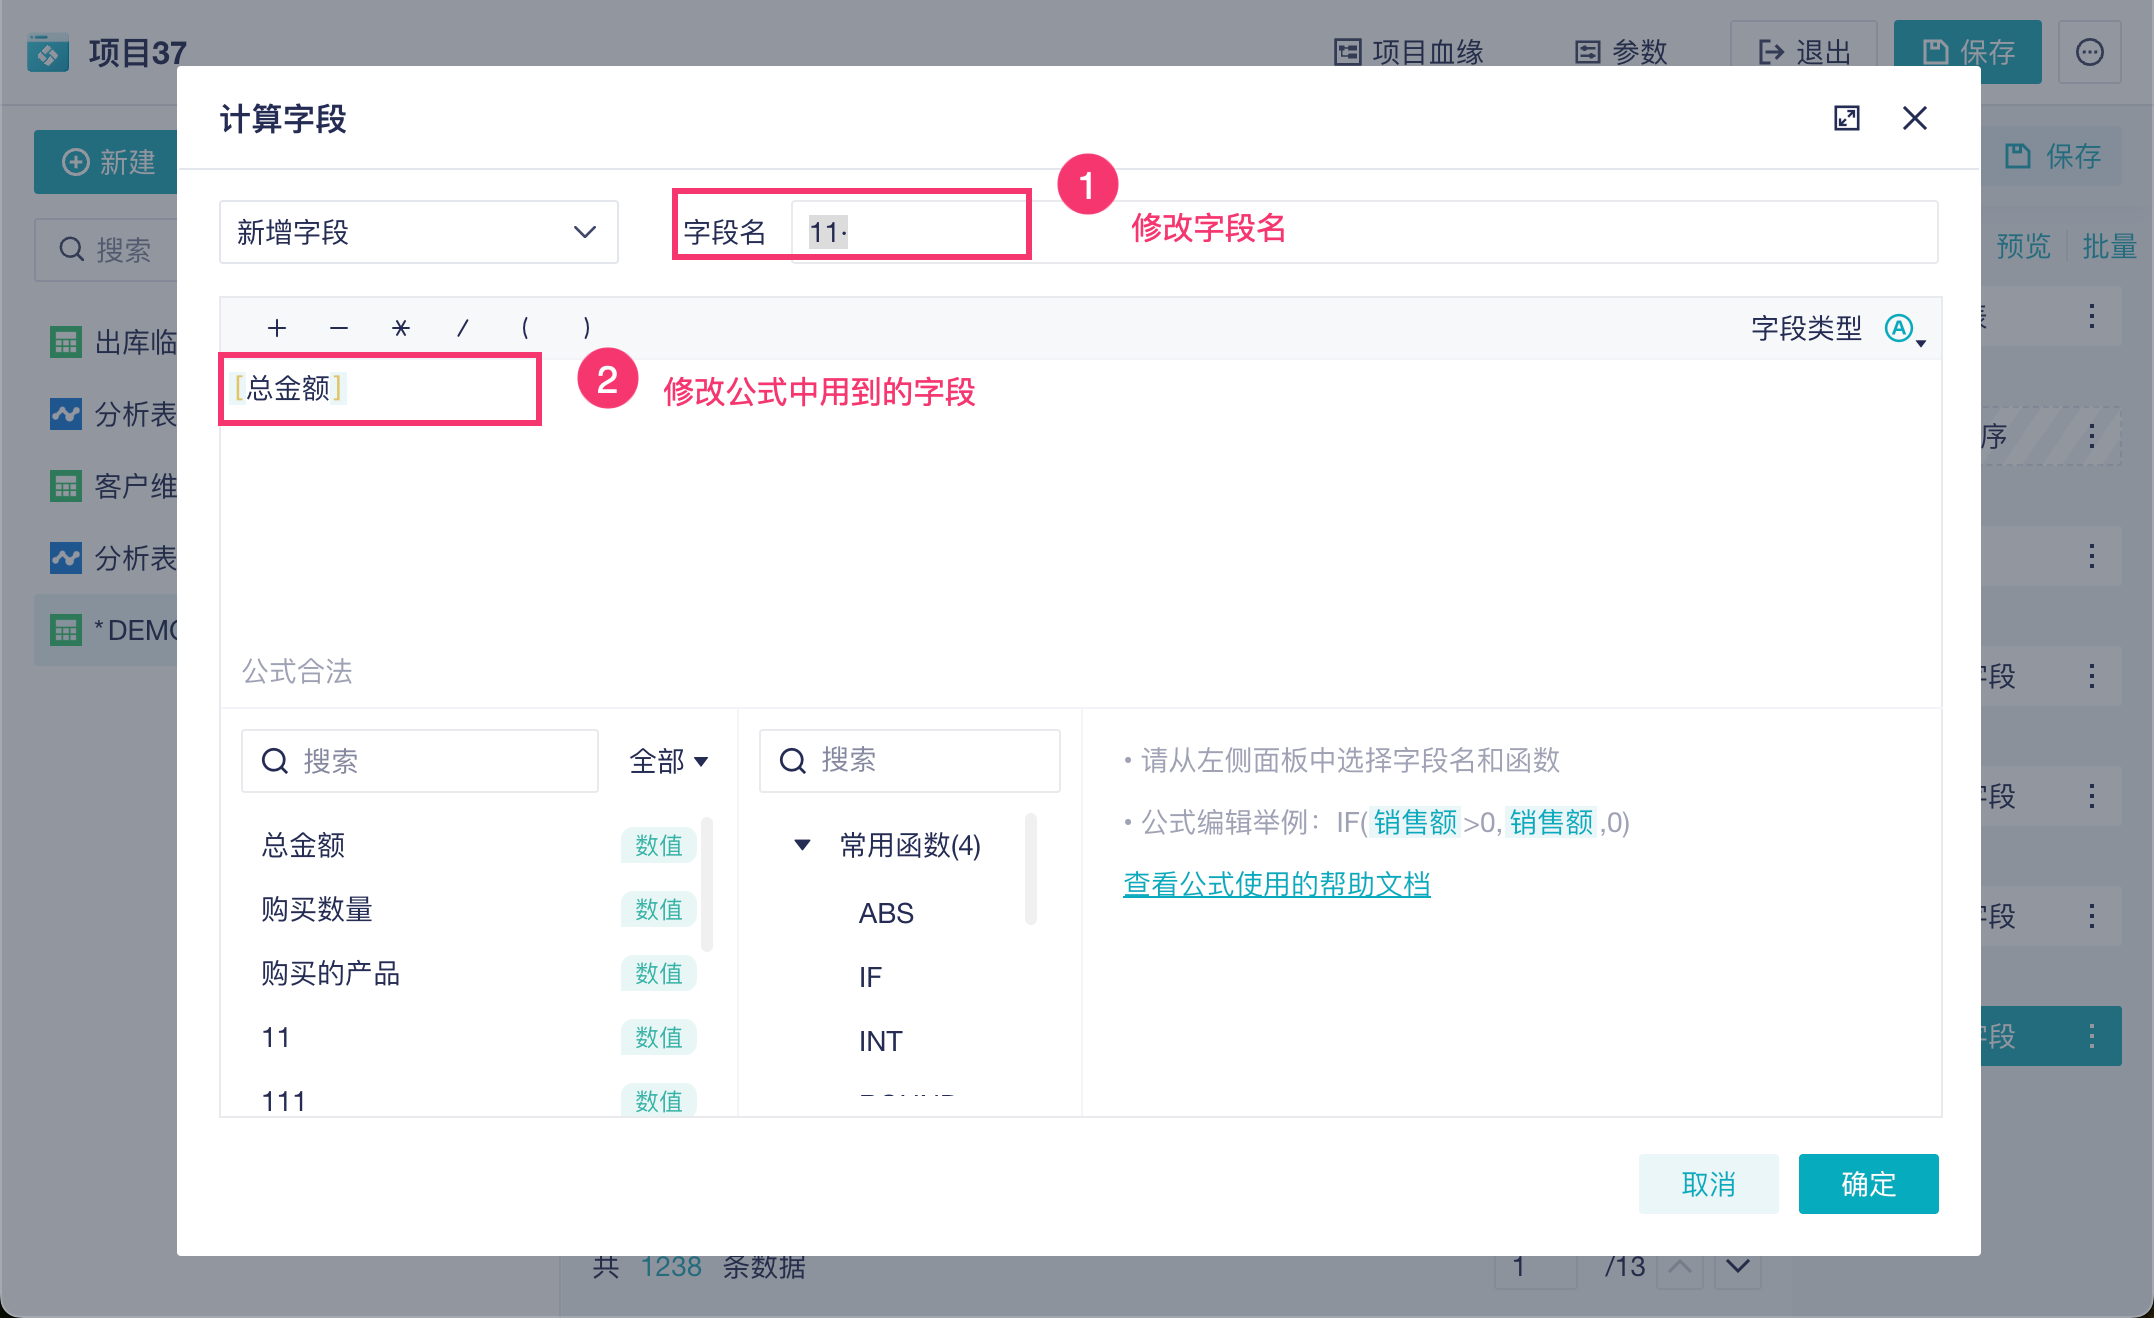Image resolution: width=2154 pixels, height=1318 pixels.
Task: Select the ABS function
Action: 886,913
